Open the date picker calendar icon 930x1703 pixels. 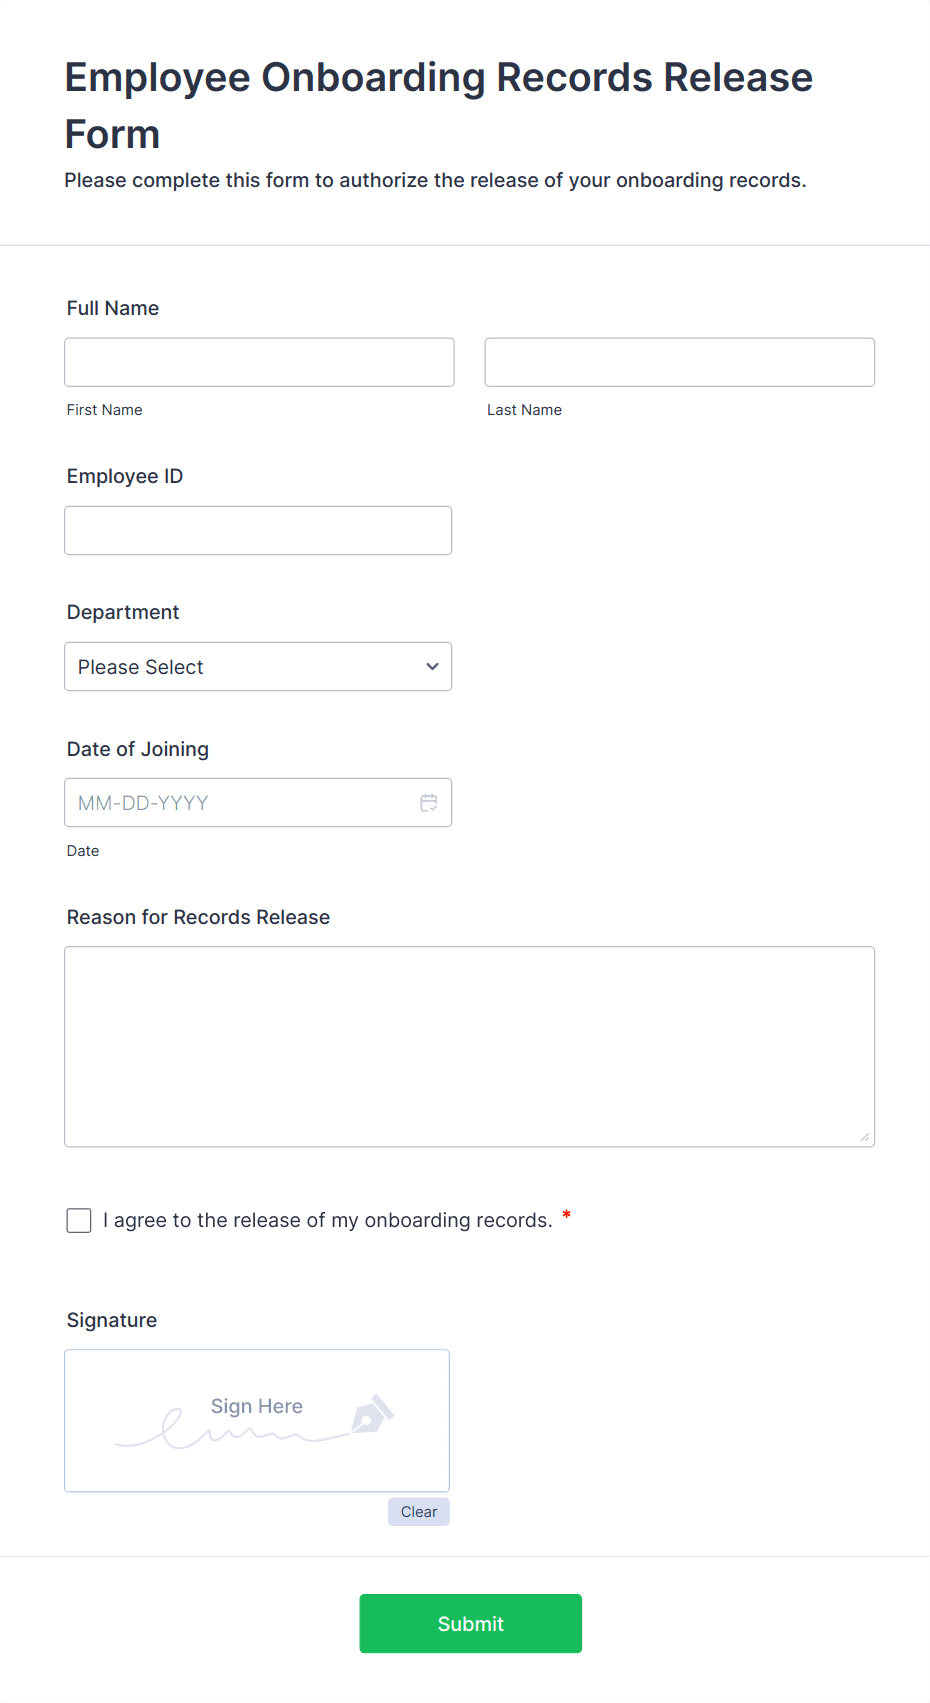[429, 802]
